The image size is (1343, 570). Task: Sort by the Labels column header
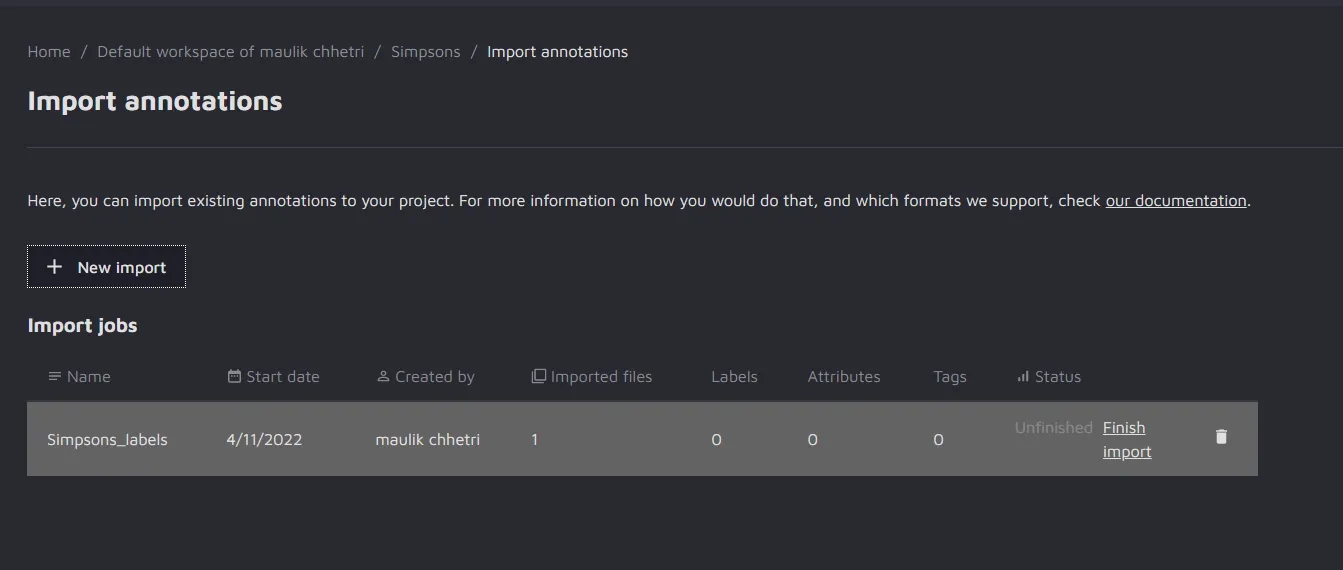click(x=734, y=377)
